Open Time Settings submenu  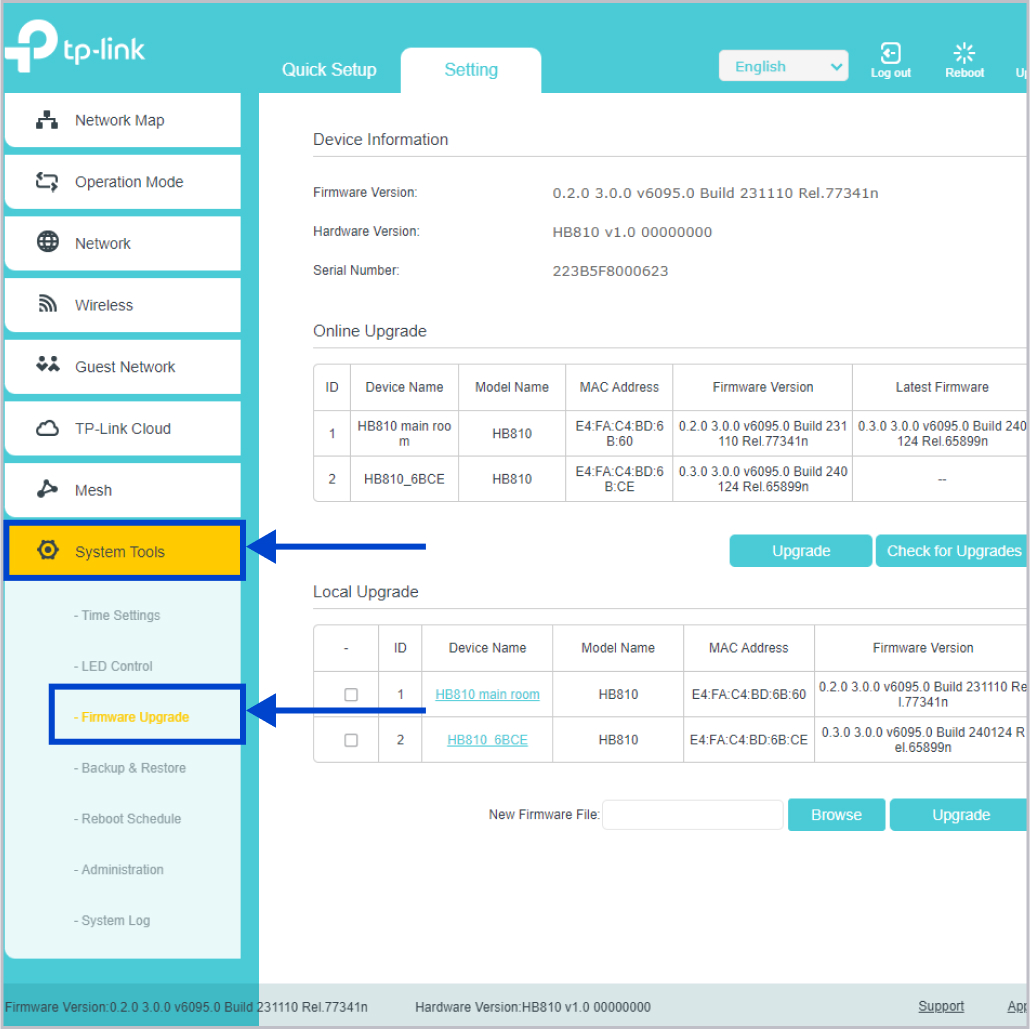click(117, 615)
